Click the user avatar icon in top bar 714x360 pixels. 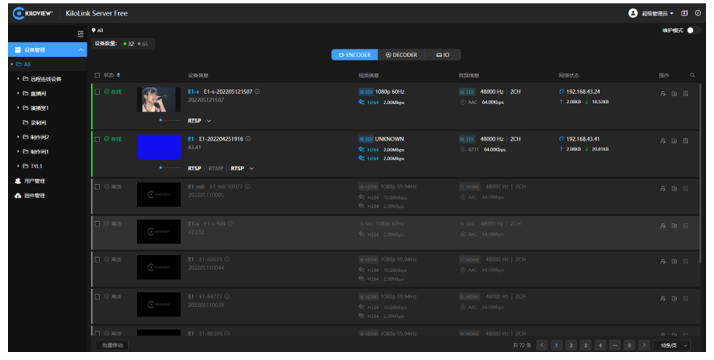(632, 13)
